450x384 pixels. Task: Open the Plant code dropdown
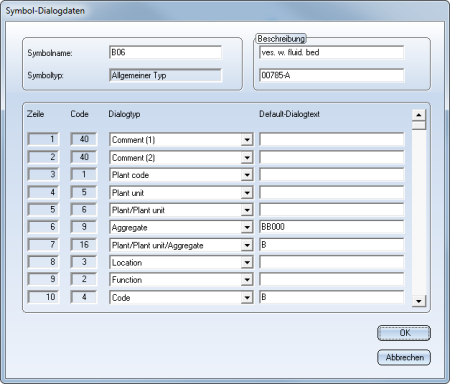(247, 175)
